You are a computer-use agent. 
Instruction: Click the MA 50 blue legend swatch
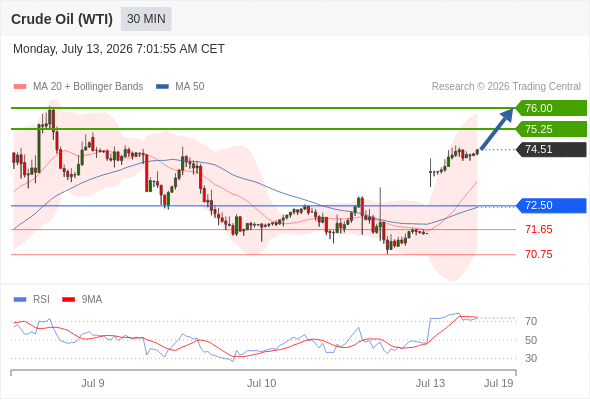(x=162, y=87)
